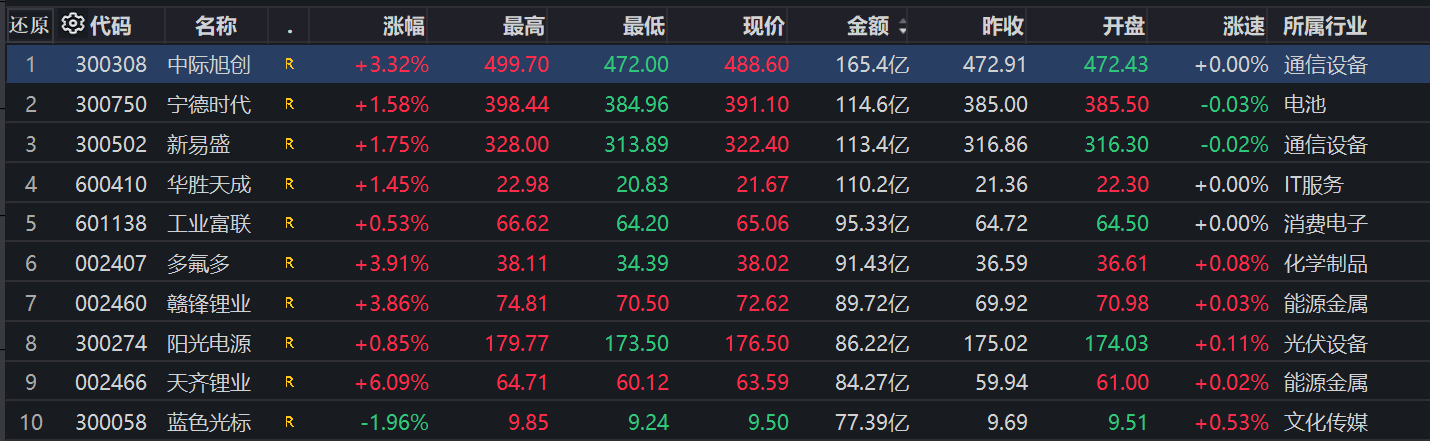Click the R marker for 多氟多
Image resolution: width=1430 pixels, height=441 pixels.
[x=289, y=263]
